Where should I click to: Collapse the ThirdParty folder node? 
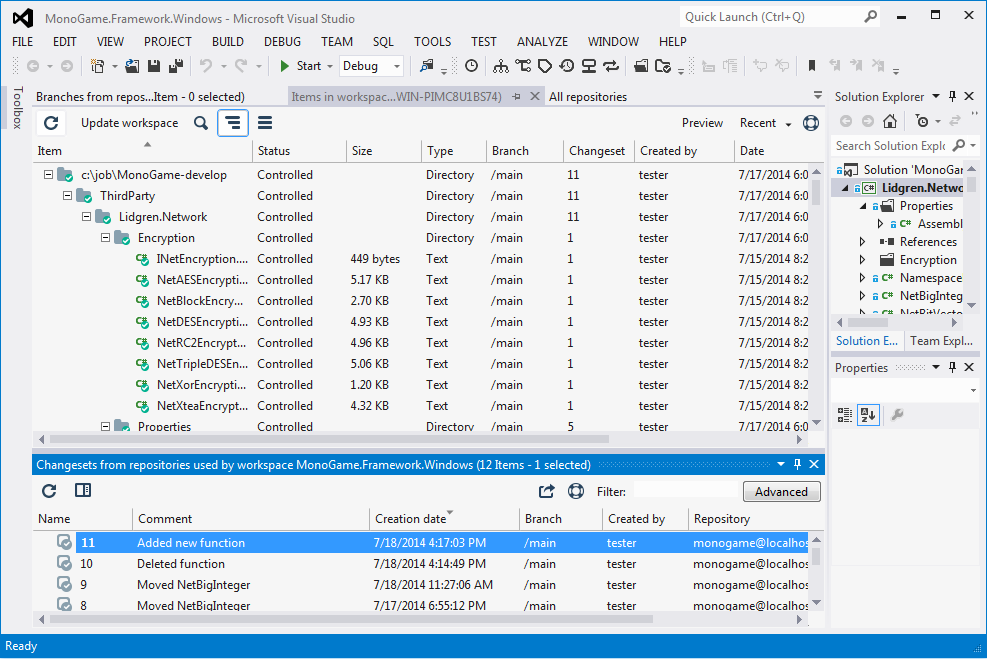click(x=67, y=196)
